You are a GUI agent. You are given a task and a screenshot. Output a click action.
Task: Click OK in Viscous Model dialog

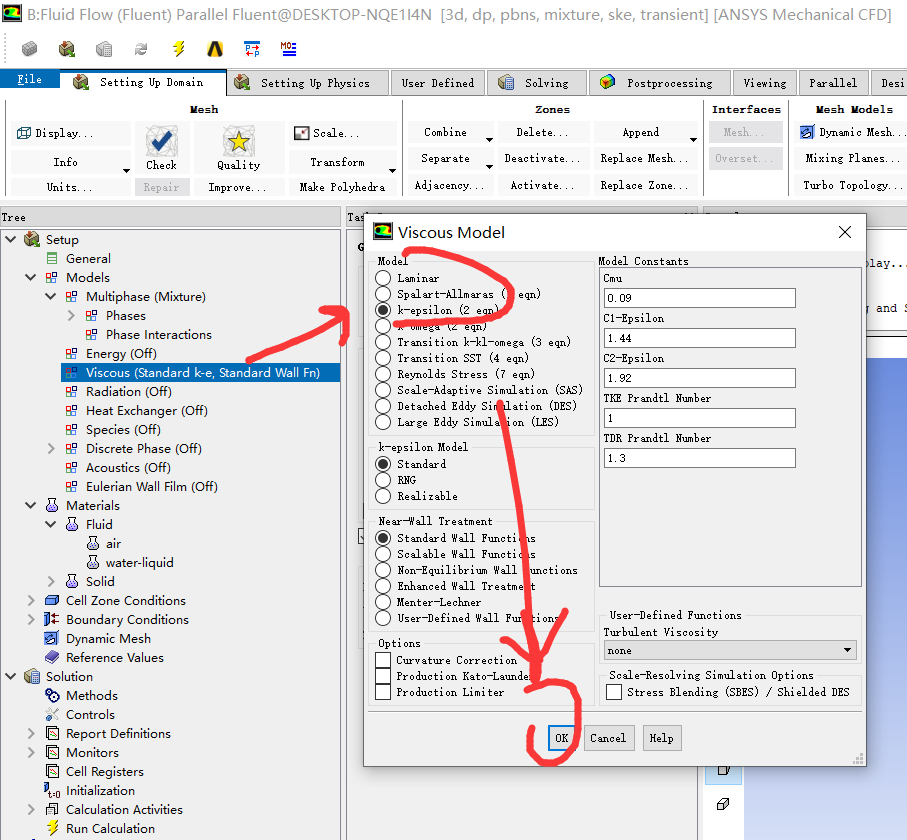coord(562,738)
